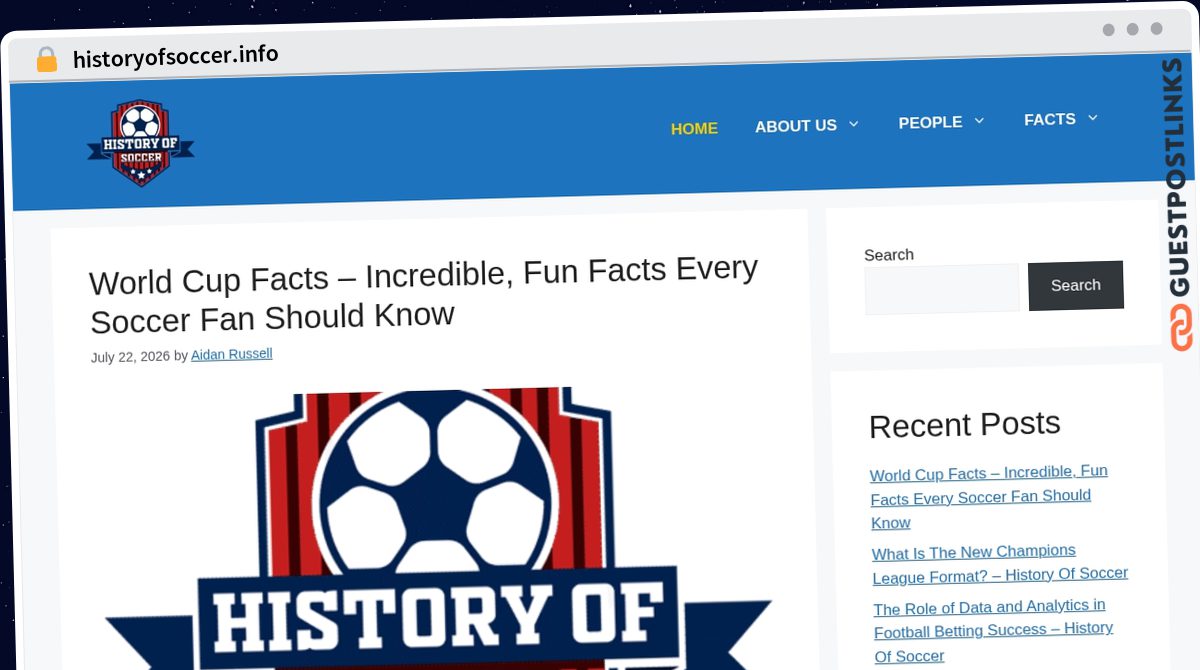1200x670 pixels.
Task: Open Role of Data and Analytics post
Action: point(993,631)
